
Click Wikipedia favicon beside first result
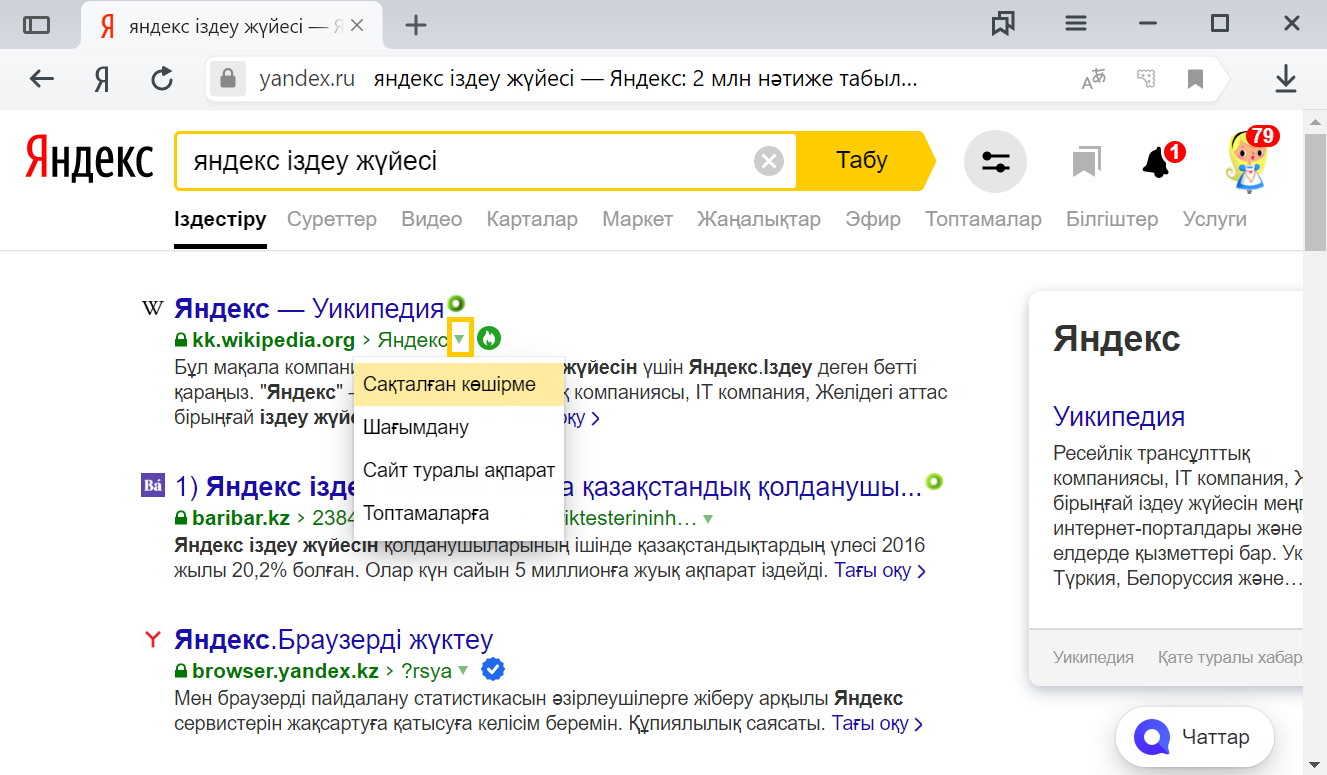pyautogui.click(x=152, y=308)
